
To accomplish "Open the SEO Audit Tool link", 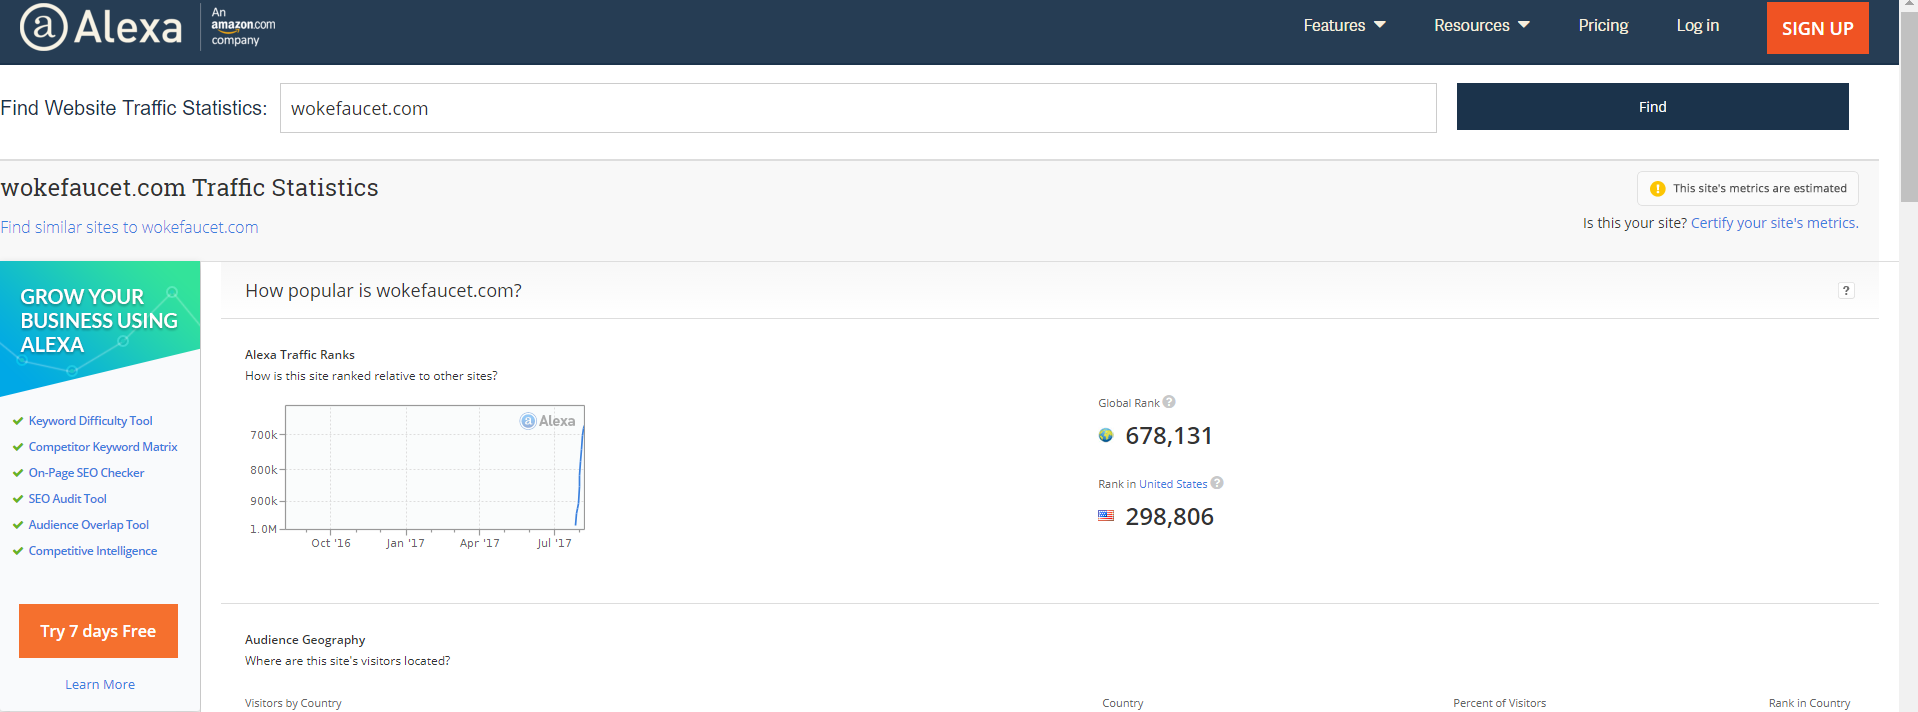I will 67,499.
